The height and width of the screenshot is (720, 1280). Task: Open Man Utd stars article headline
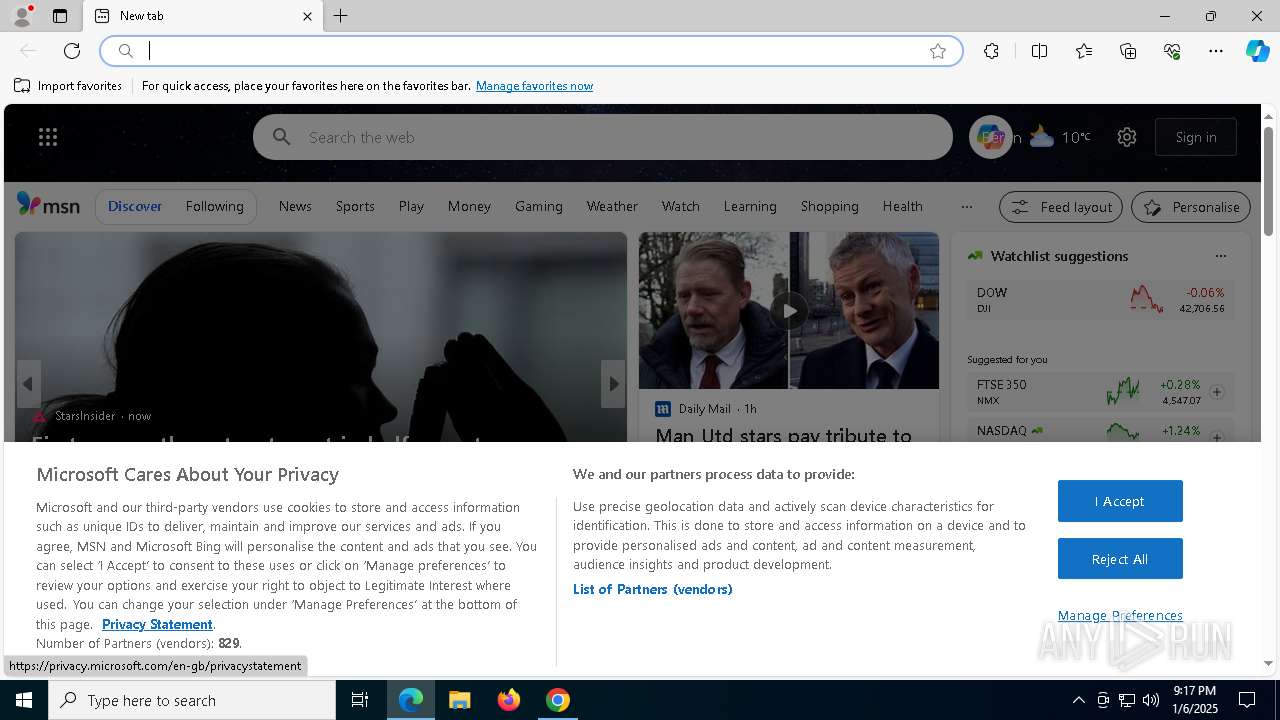(784, 435)
